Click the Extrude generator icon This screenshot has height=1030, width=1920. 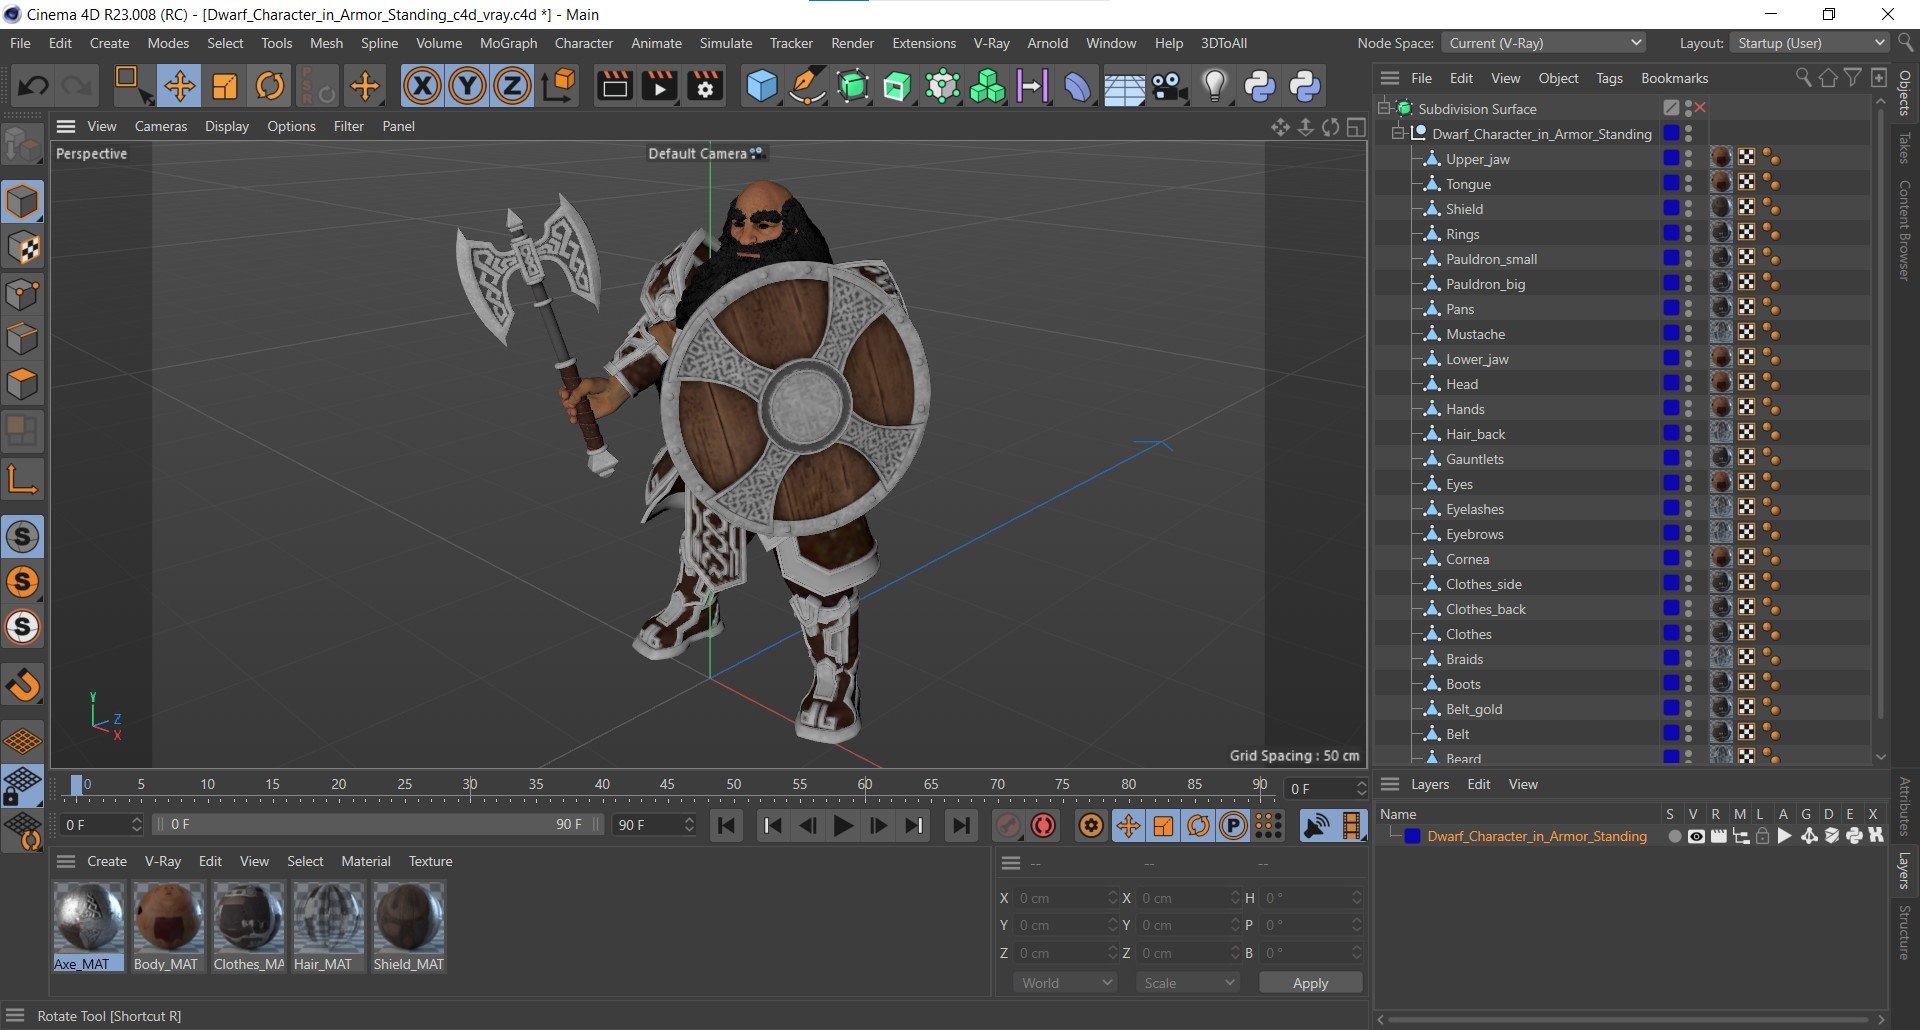click(897, 86)
